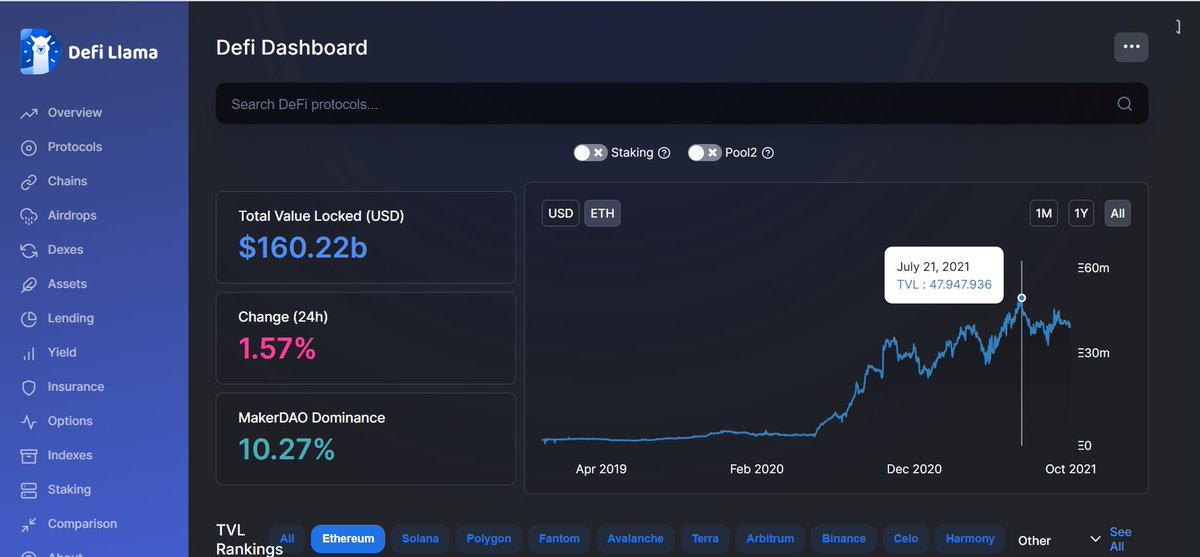Filter TVL rankings by Terra
The height and width of the screenshot is (557, 1200).
click(705, 539)
